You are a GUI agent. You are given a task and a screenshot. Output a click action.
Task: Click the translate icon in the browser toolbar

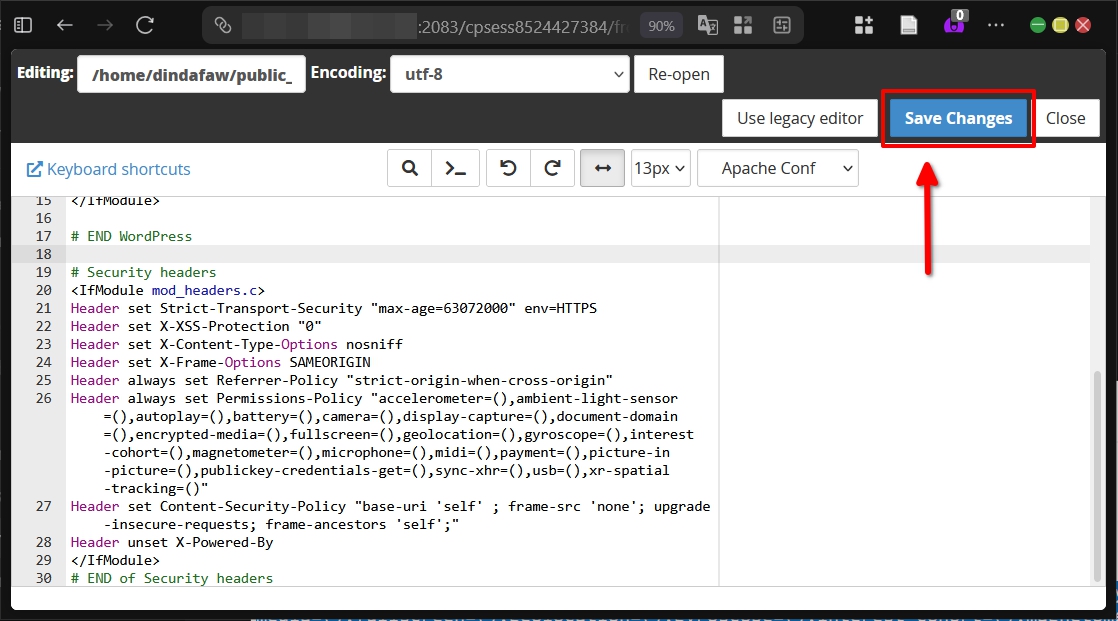tap(707, 25)
